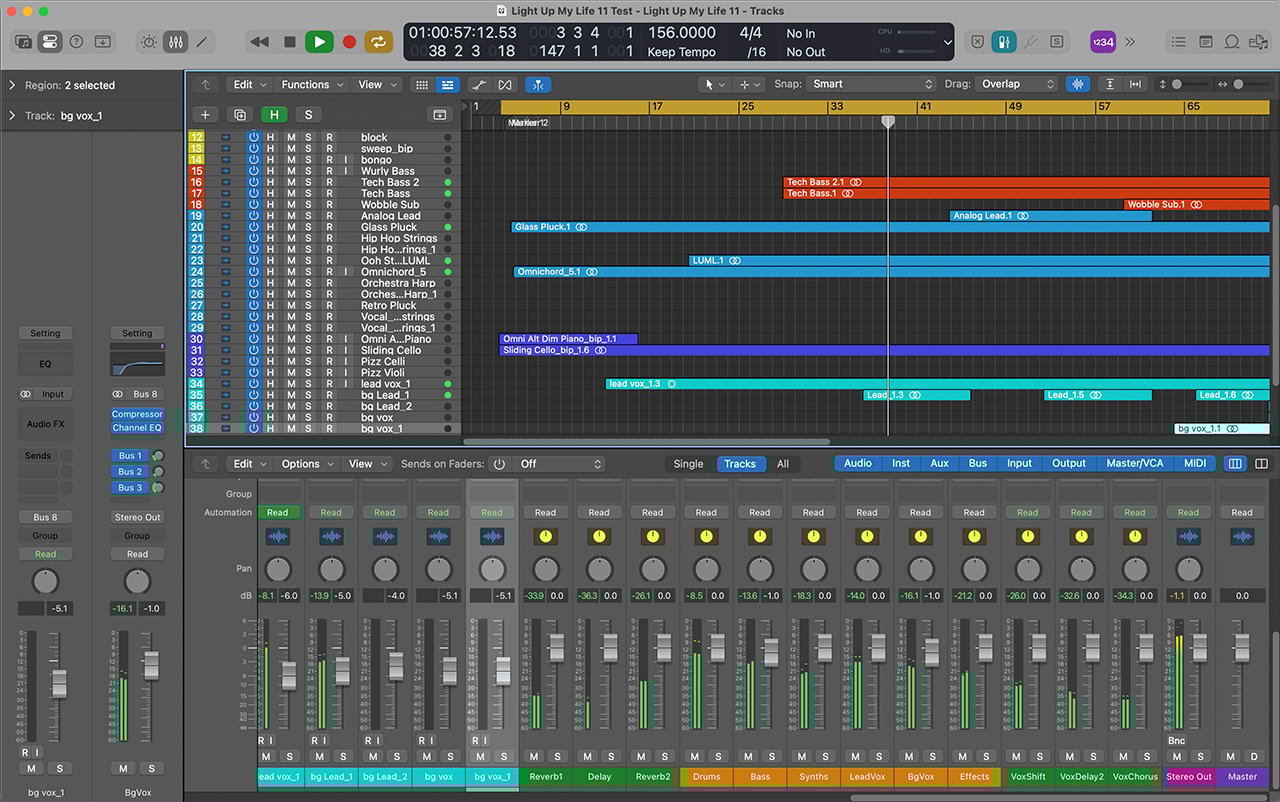
Task: Open the List Editors panel icon
Action: (1181, 42)
